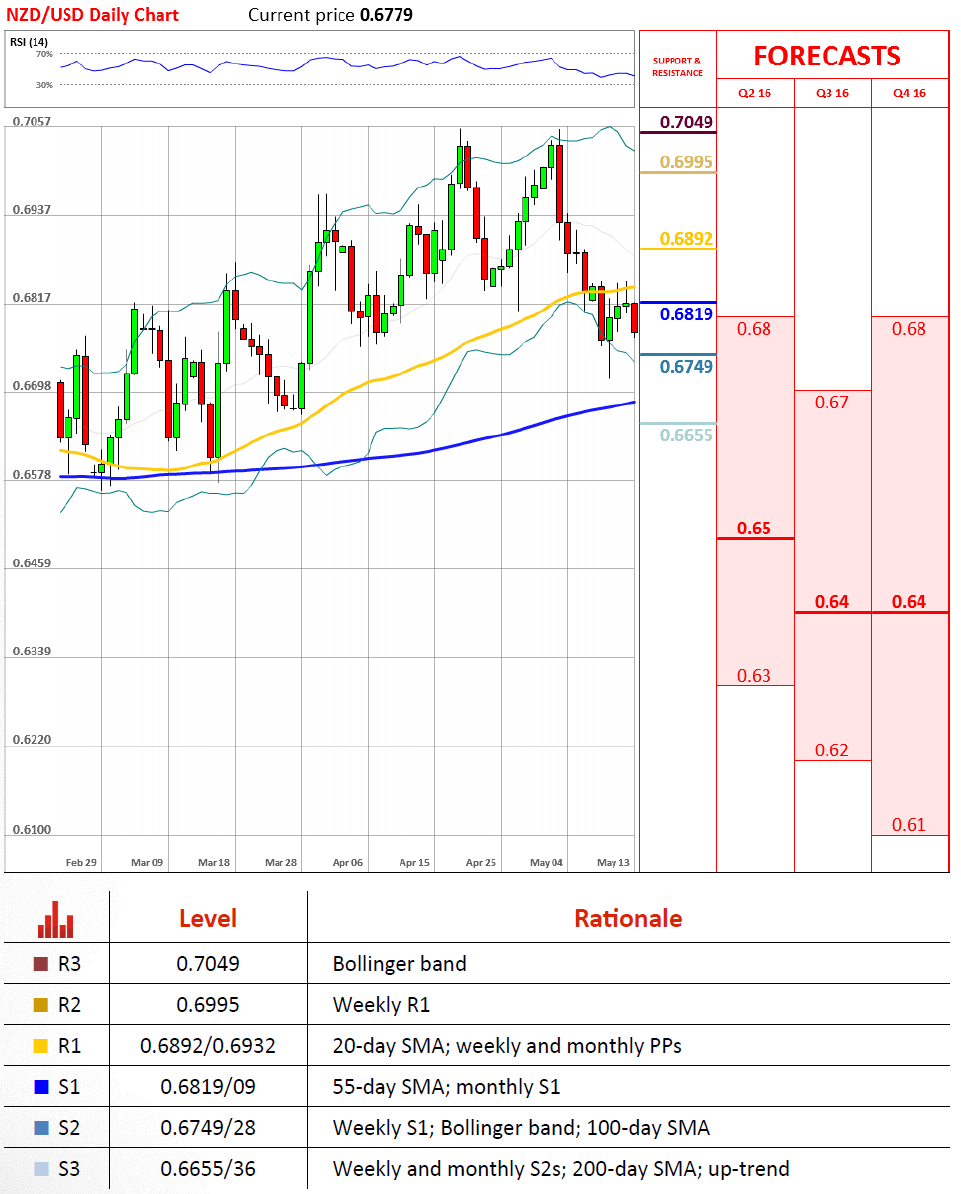Click resistance level 0.6892 in sidebar
Image resolution: width=961 pixels, height=1194 pixels.
[686, 239]
